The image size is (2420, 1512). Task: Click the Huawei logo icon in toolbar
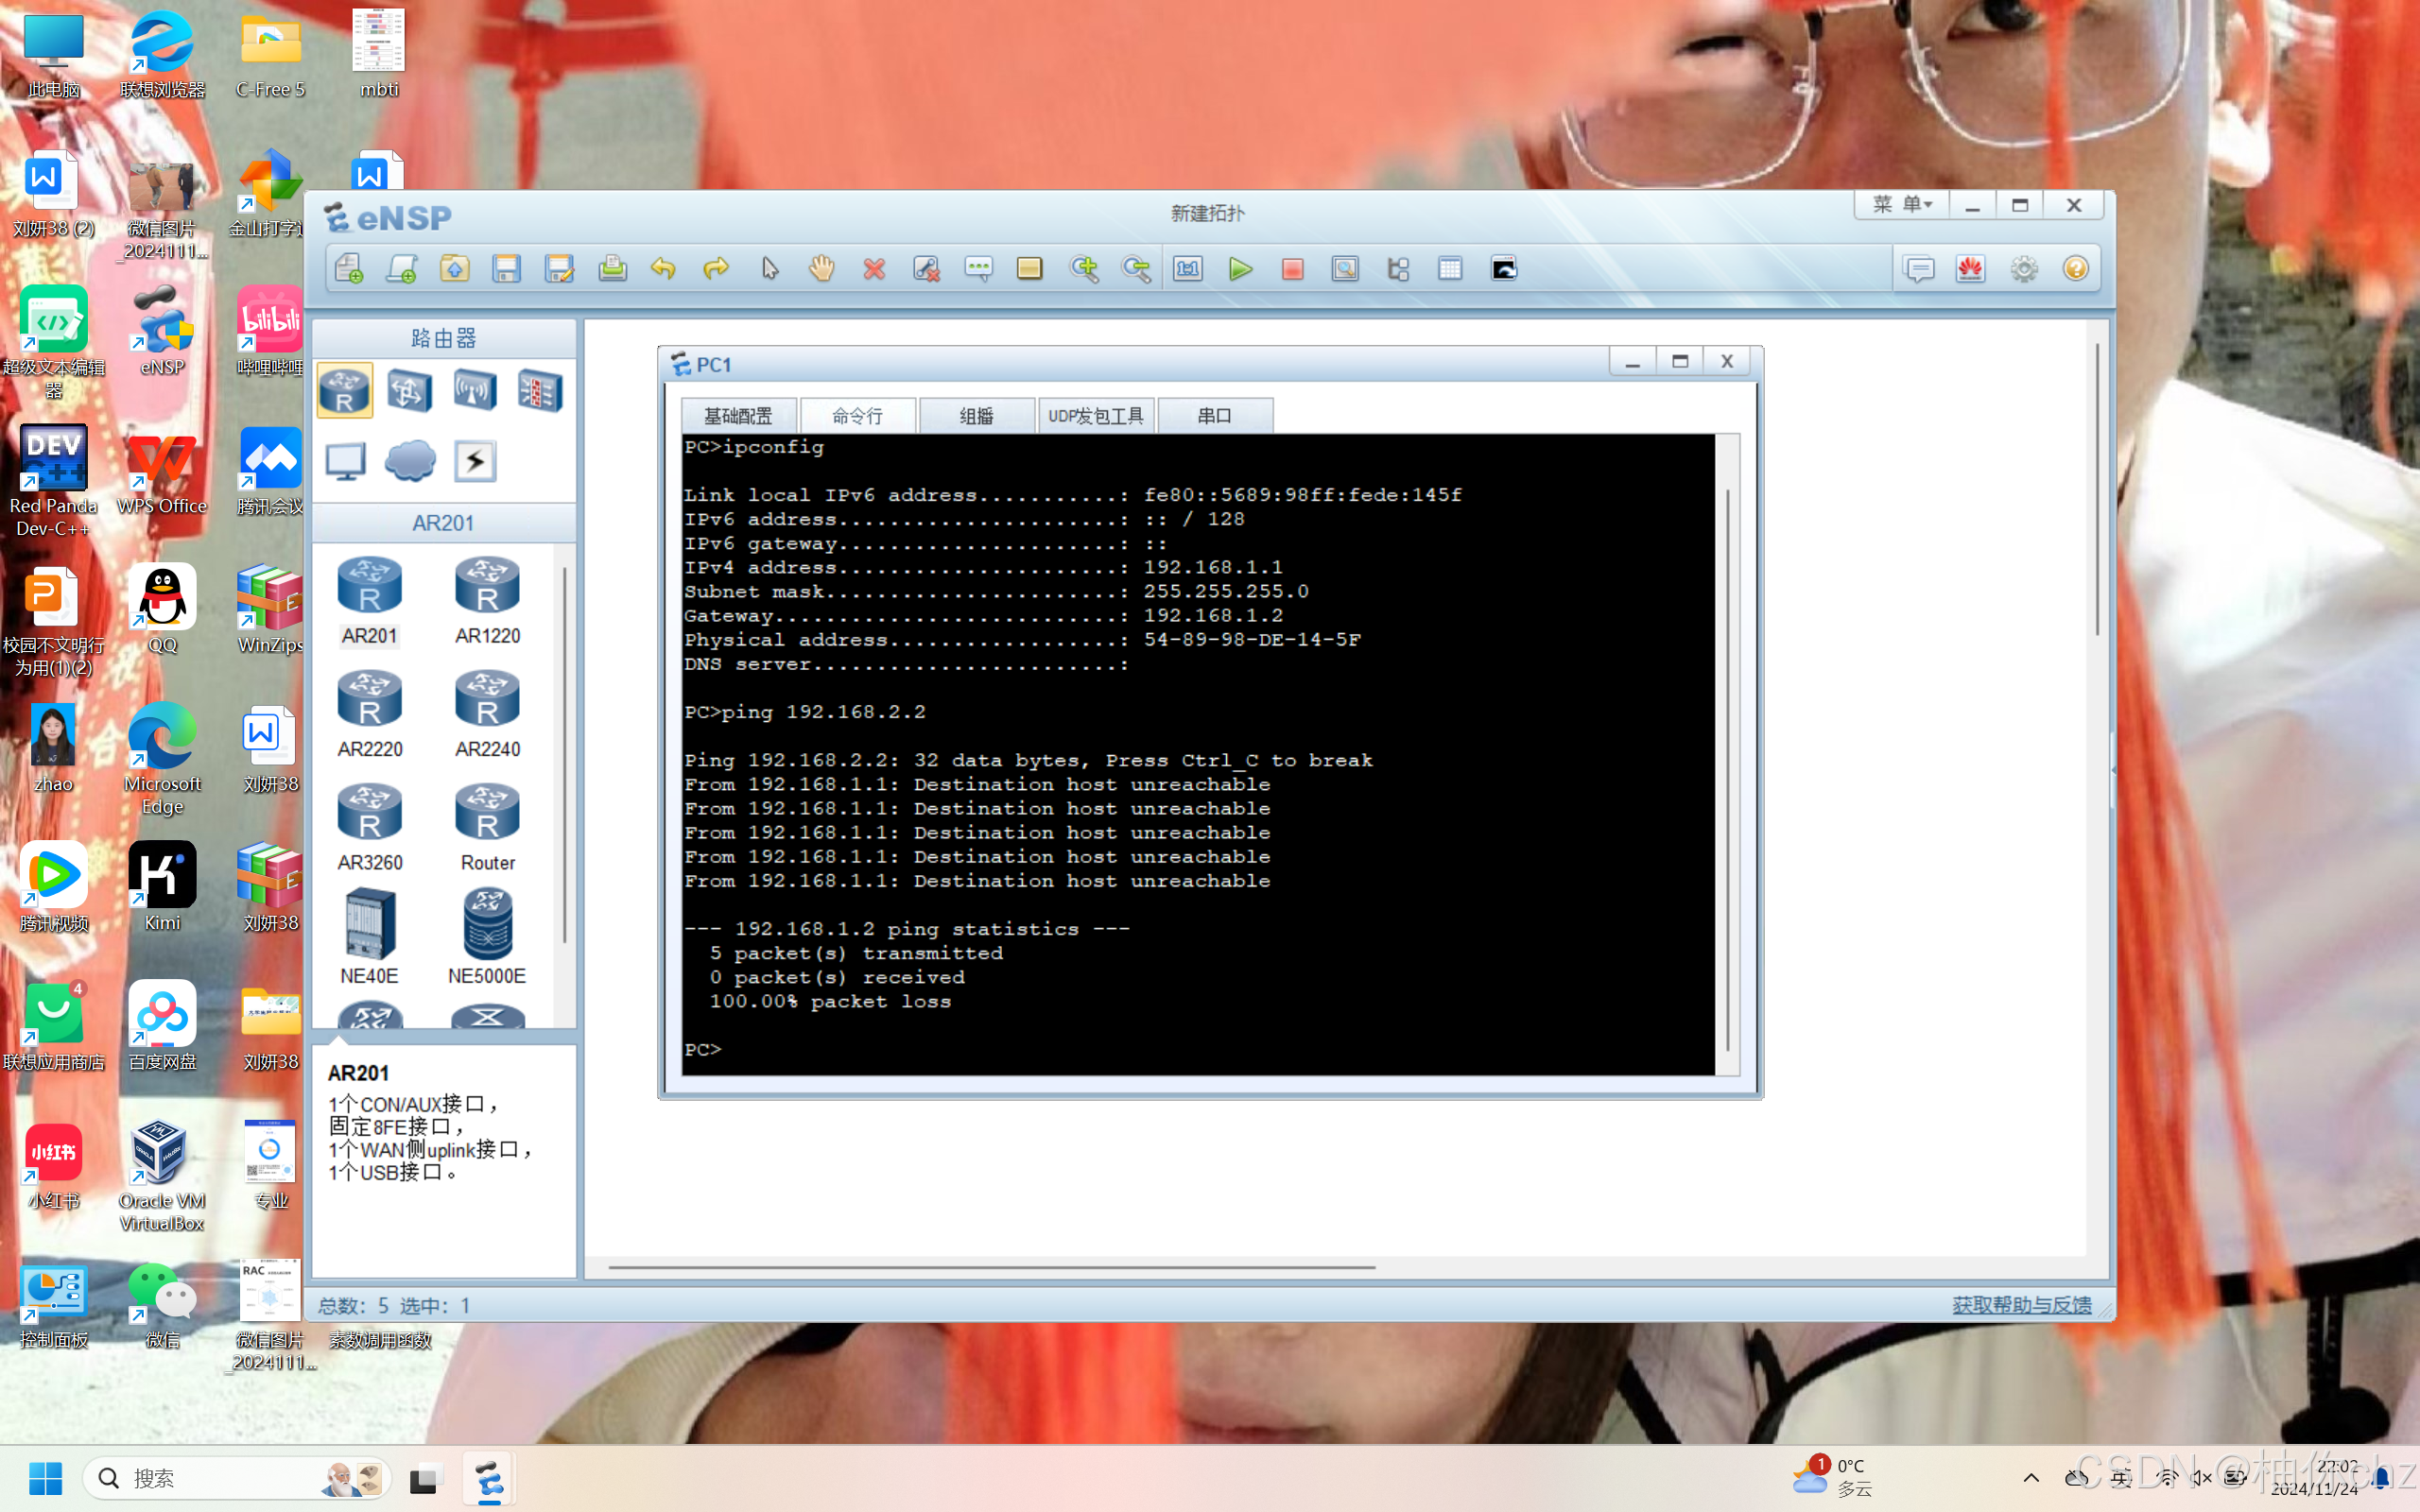1970,269
